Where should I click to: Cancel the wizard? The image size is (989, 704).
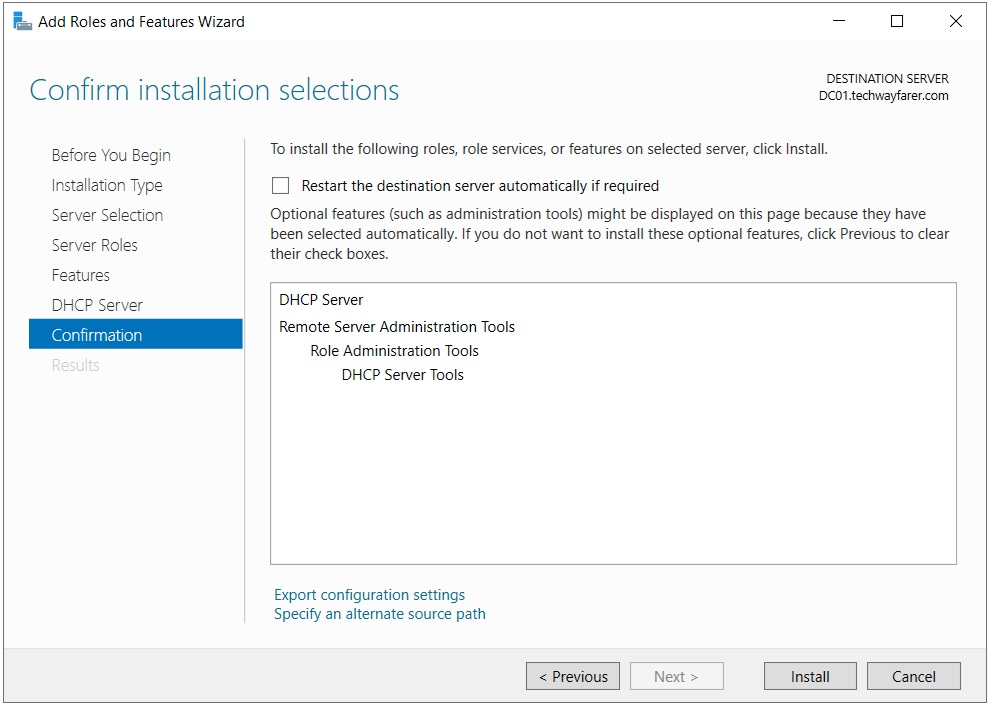coord(913,676)
